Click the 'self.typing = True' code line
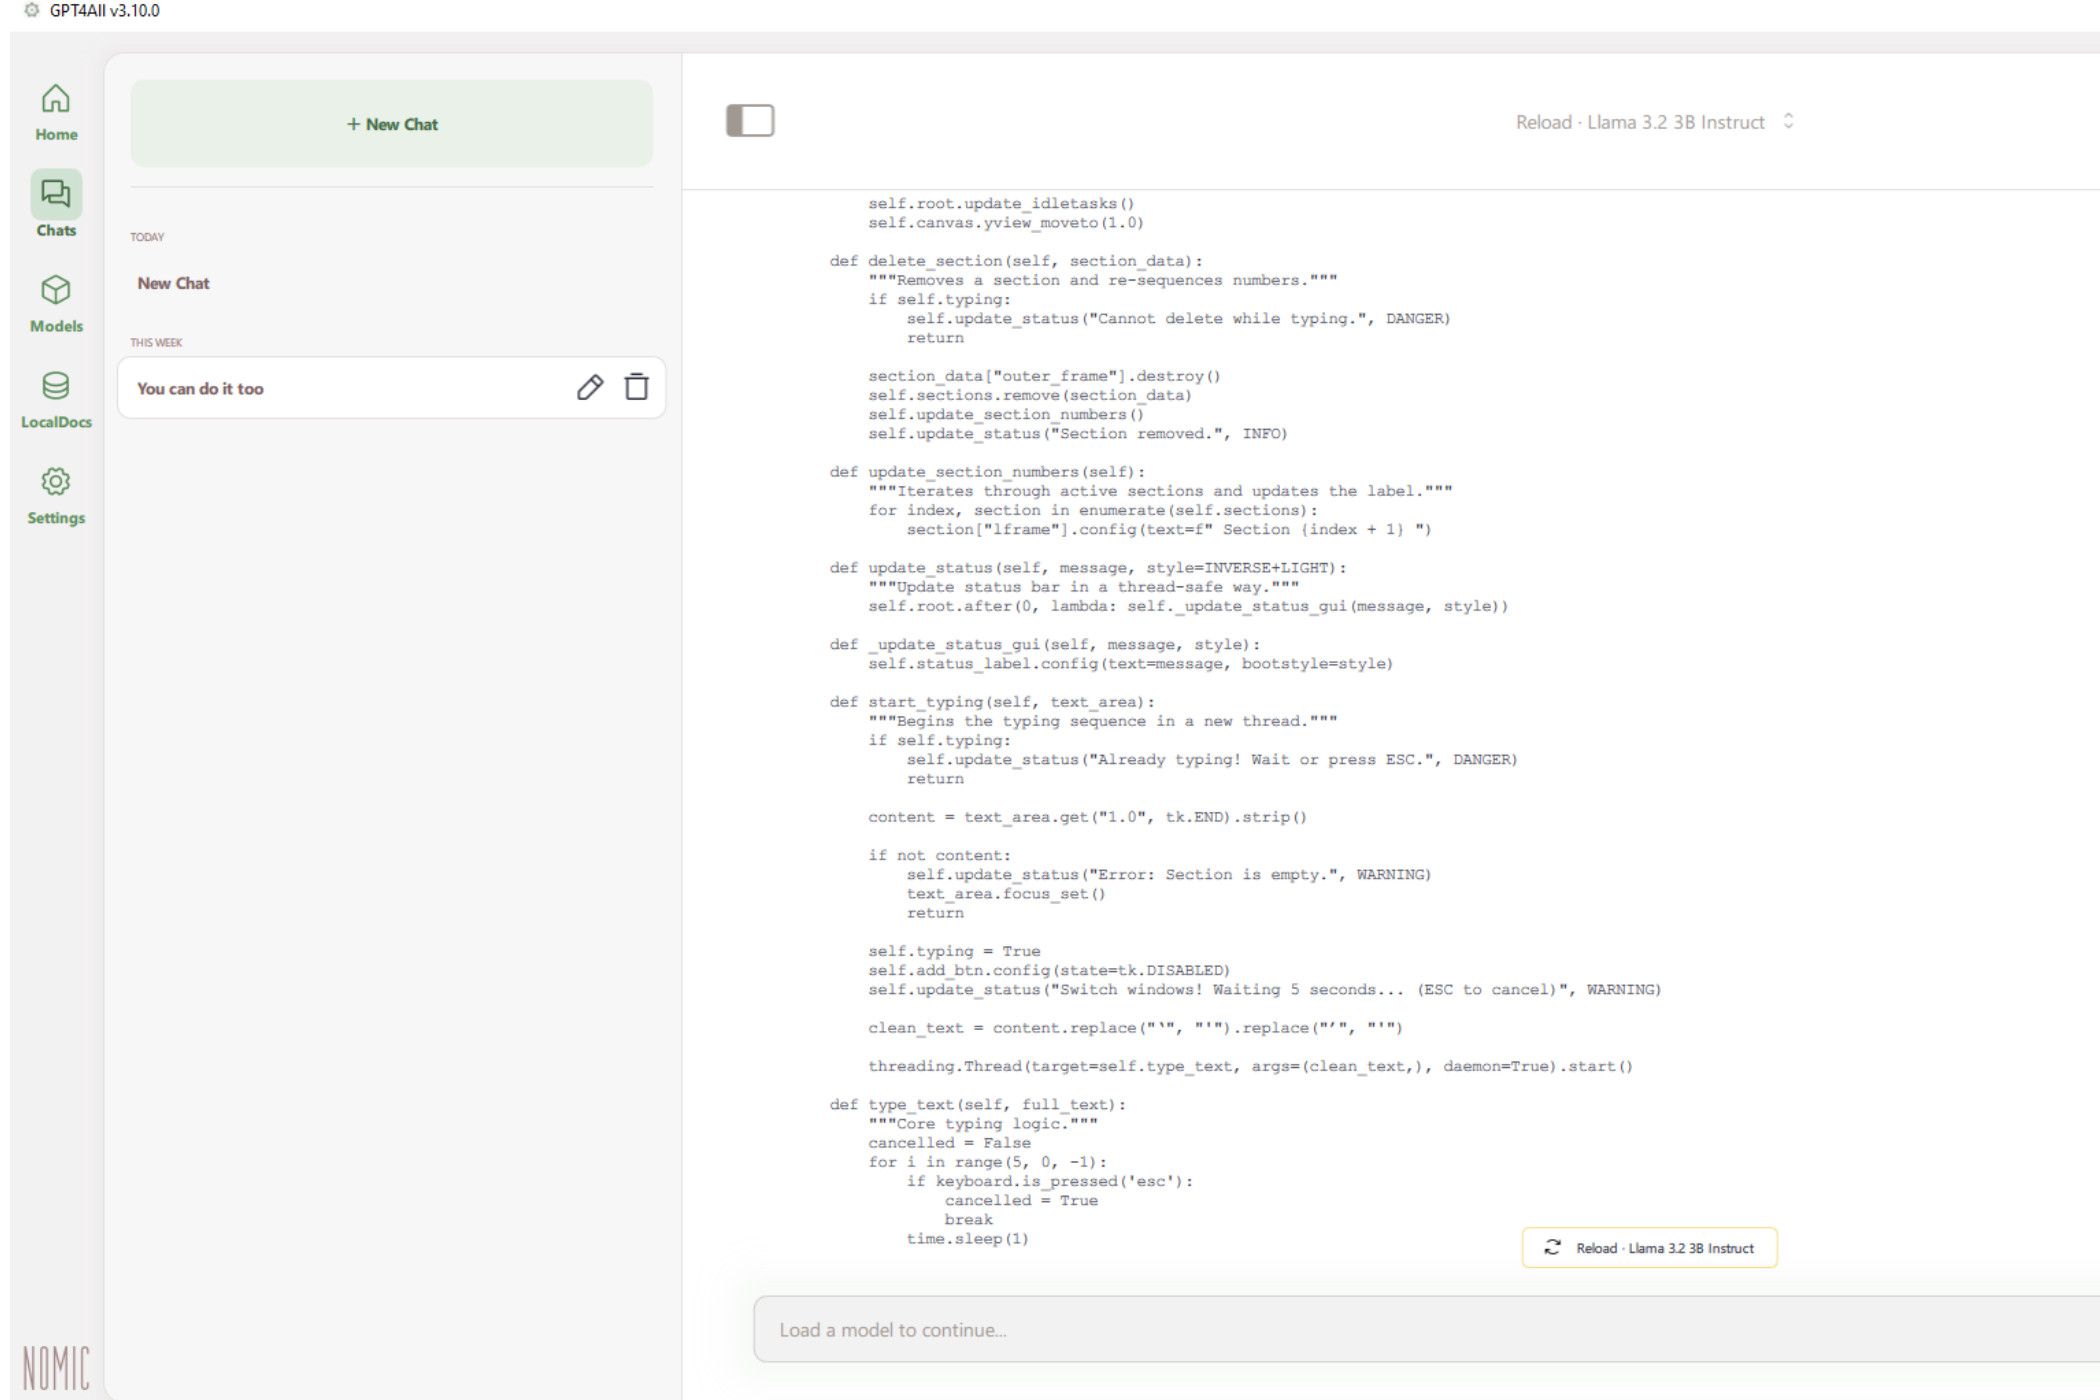The image size is (2100, 1400). [954, 951]
